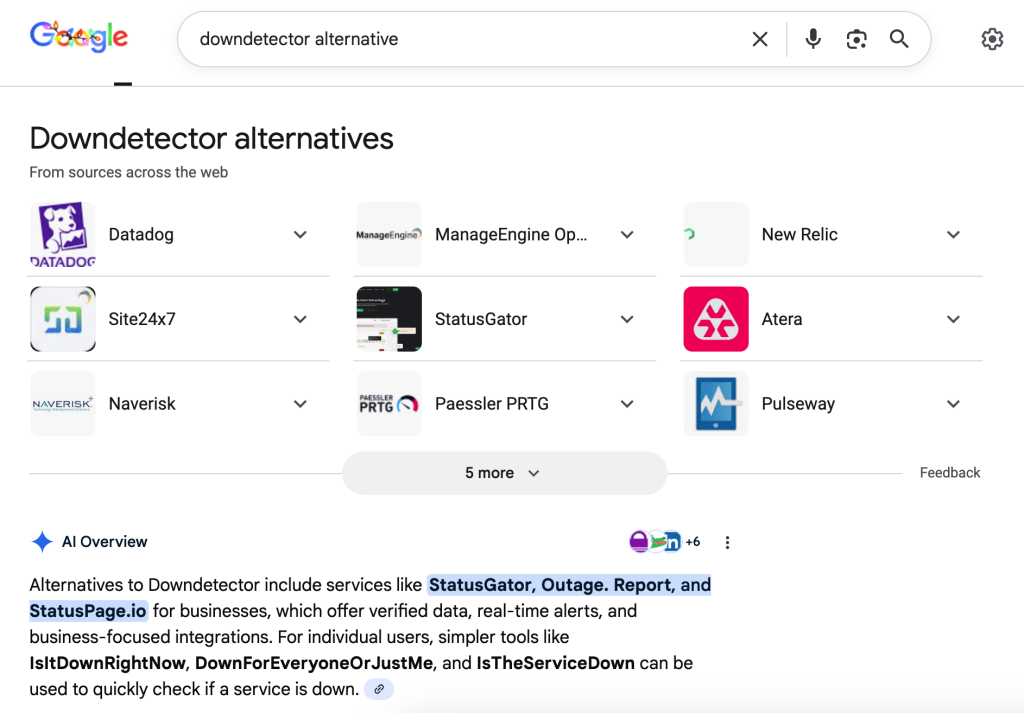Image resolution: width=1024 pixels, height=713 pixels.
Task: Expand the StatusGator entry
Action: coord(627,318)
